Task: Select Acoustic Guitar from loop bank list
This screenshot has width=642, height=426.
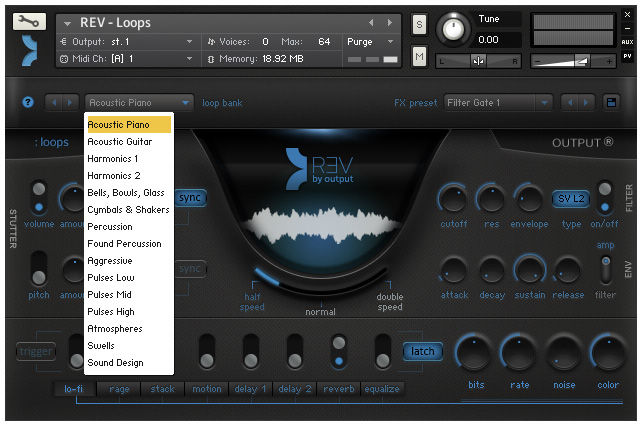Action: [x=129, y=142]
